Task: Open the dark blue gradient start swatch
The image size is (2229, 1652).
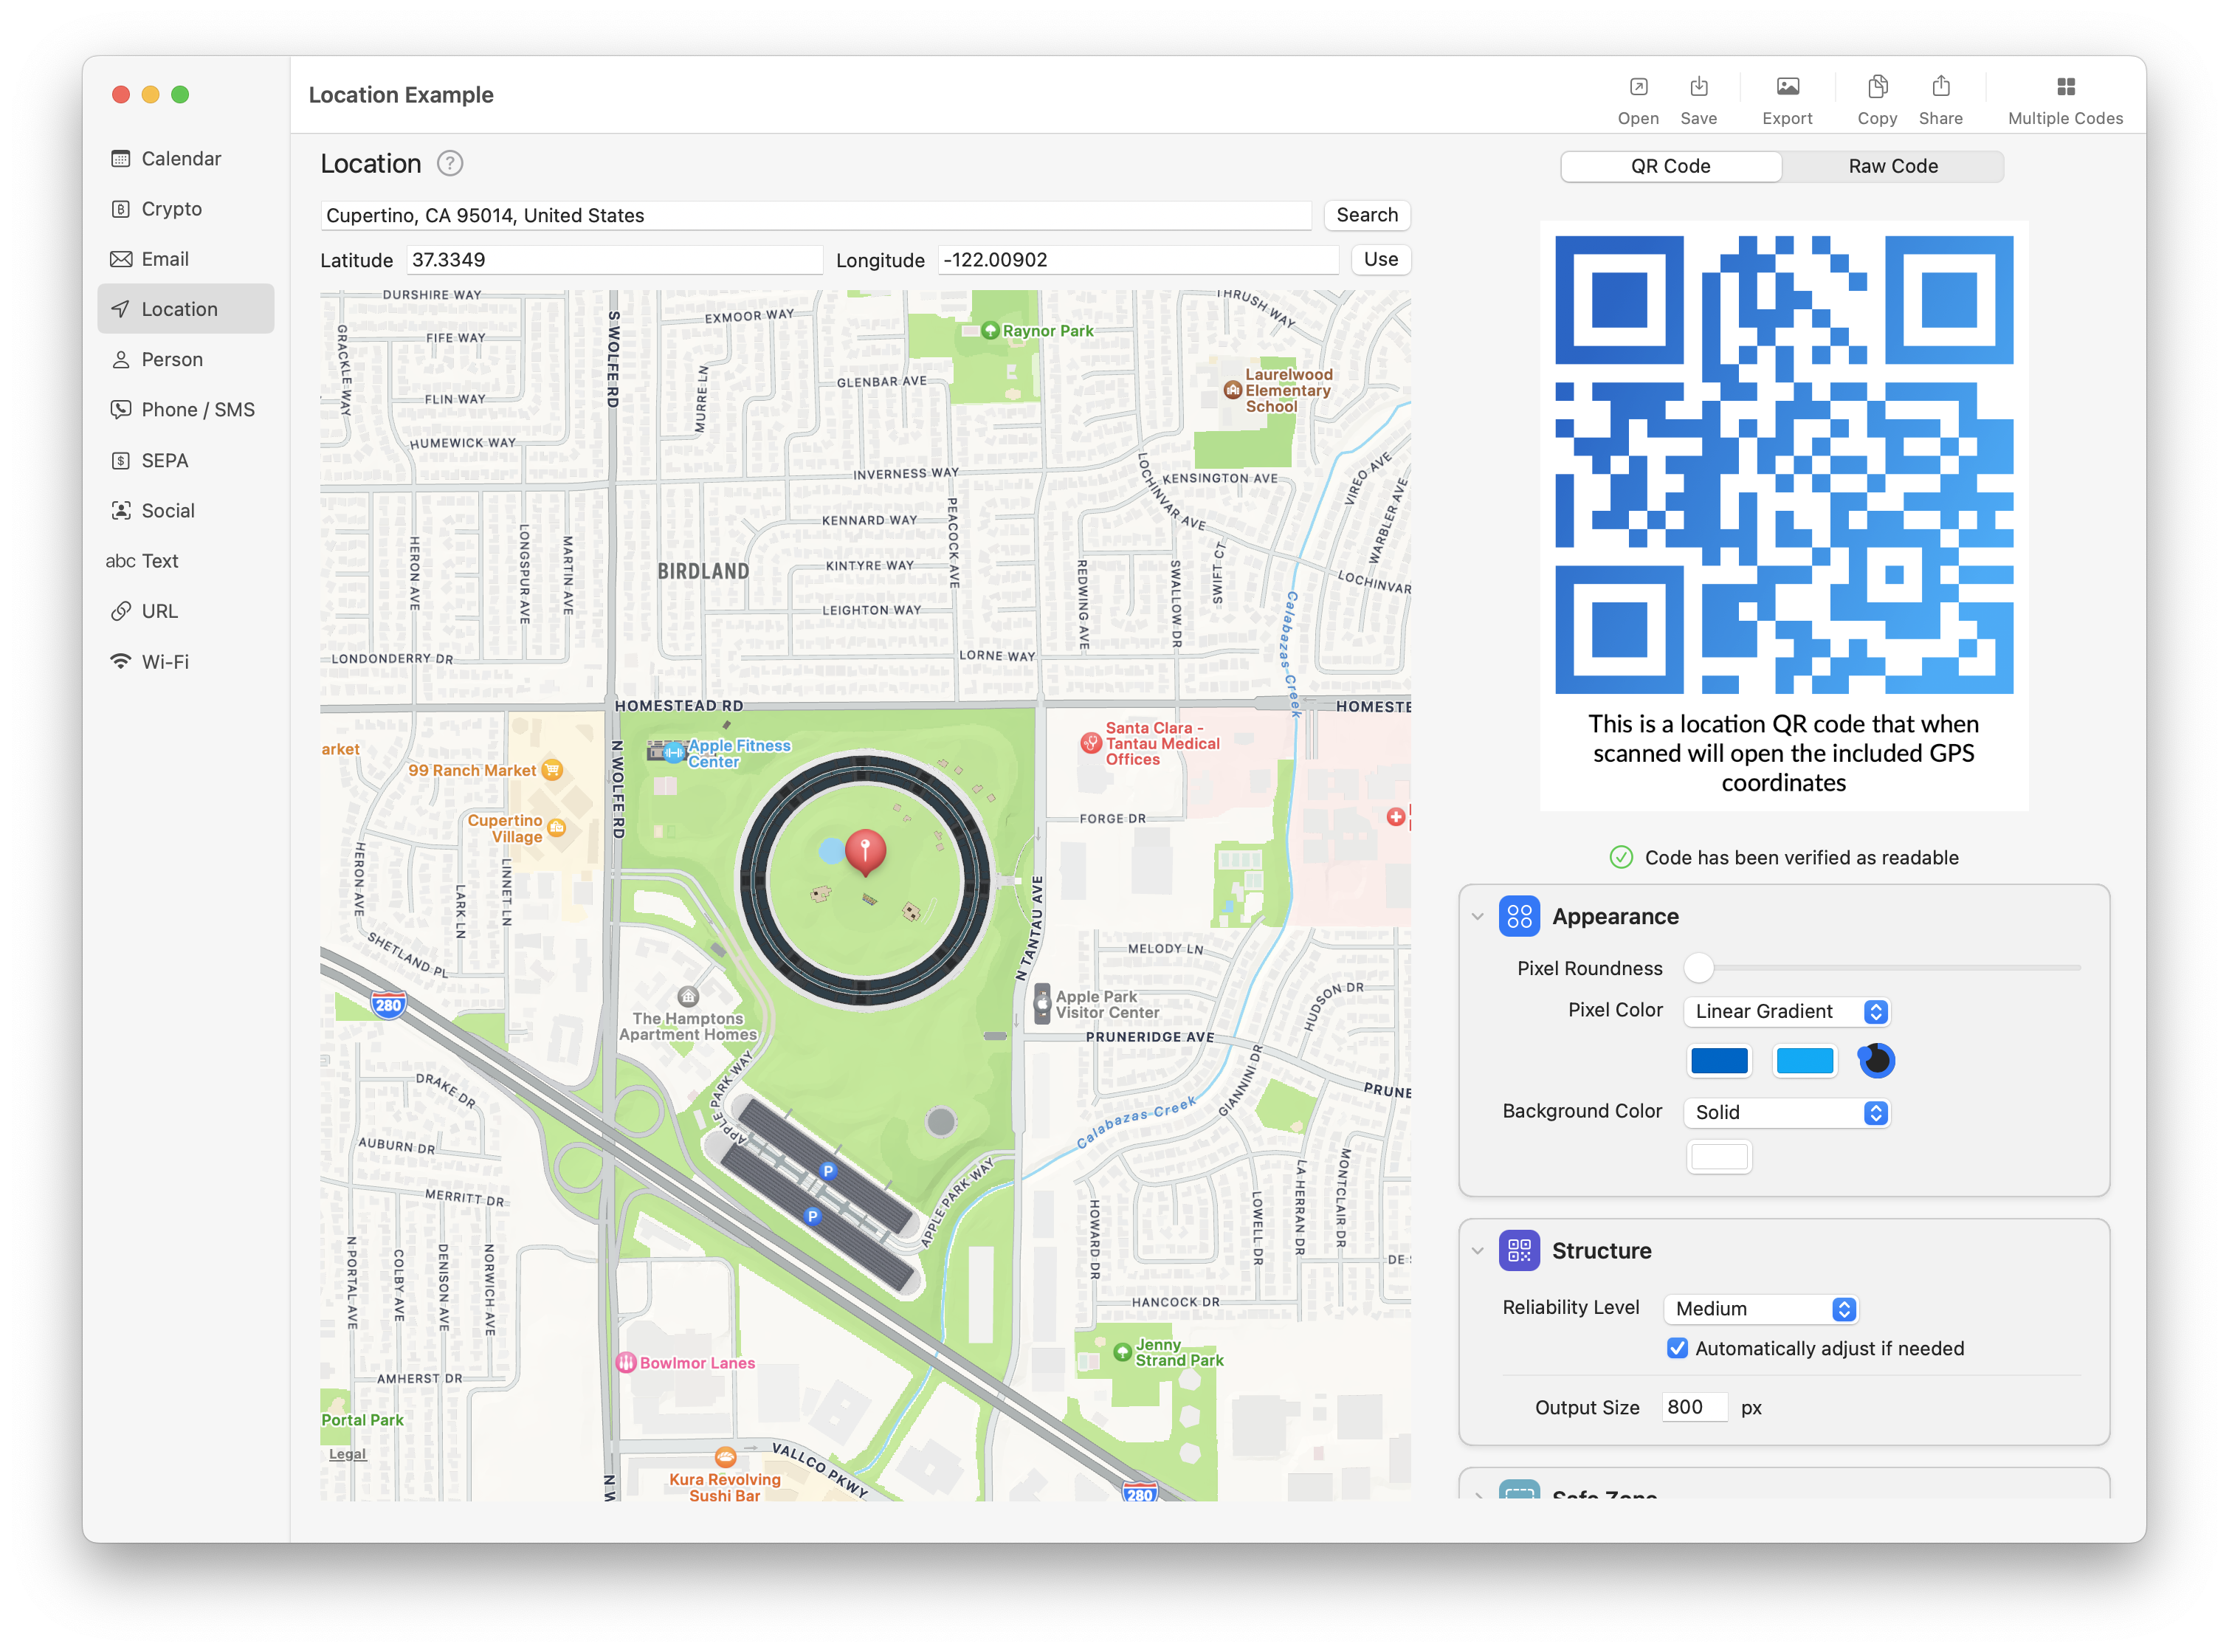Action: click(1719, 1060)
